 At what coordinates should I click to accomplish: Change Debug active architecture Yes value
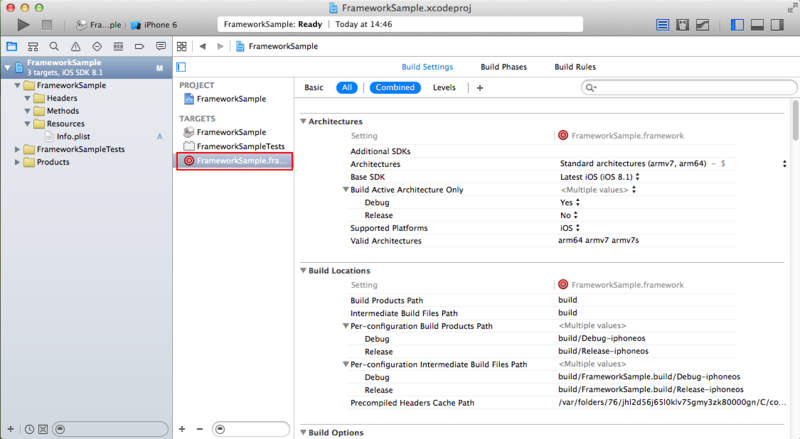[x=570, y=202]
